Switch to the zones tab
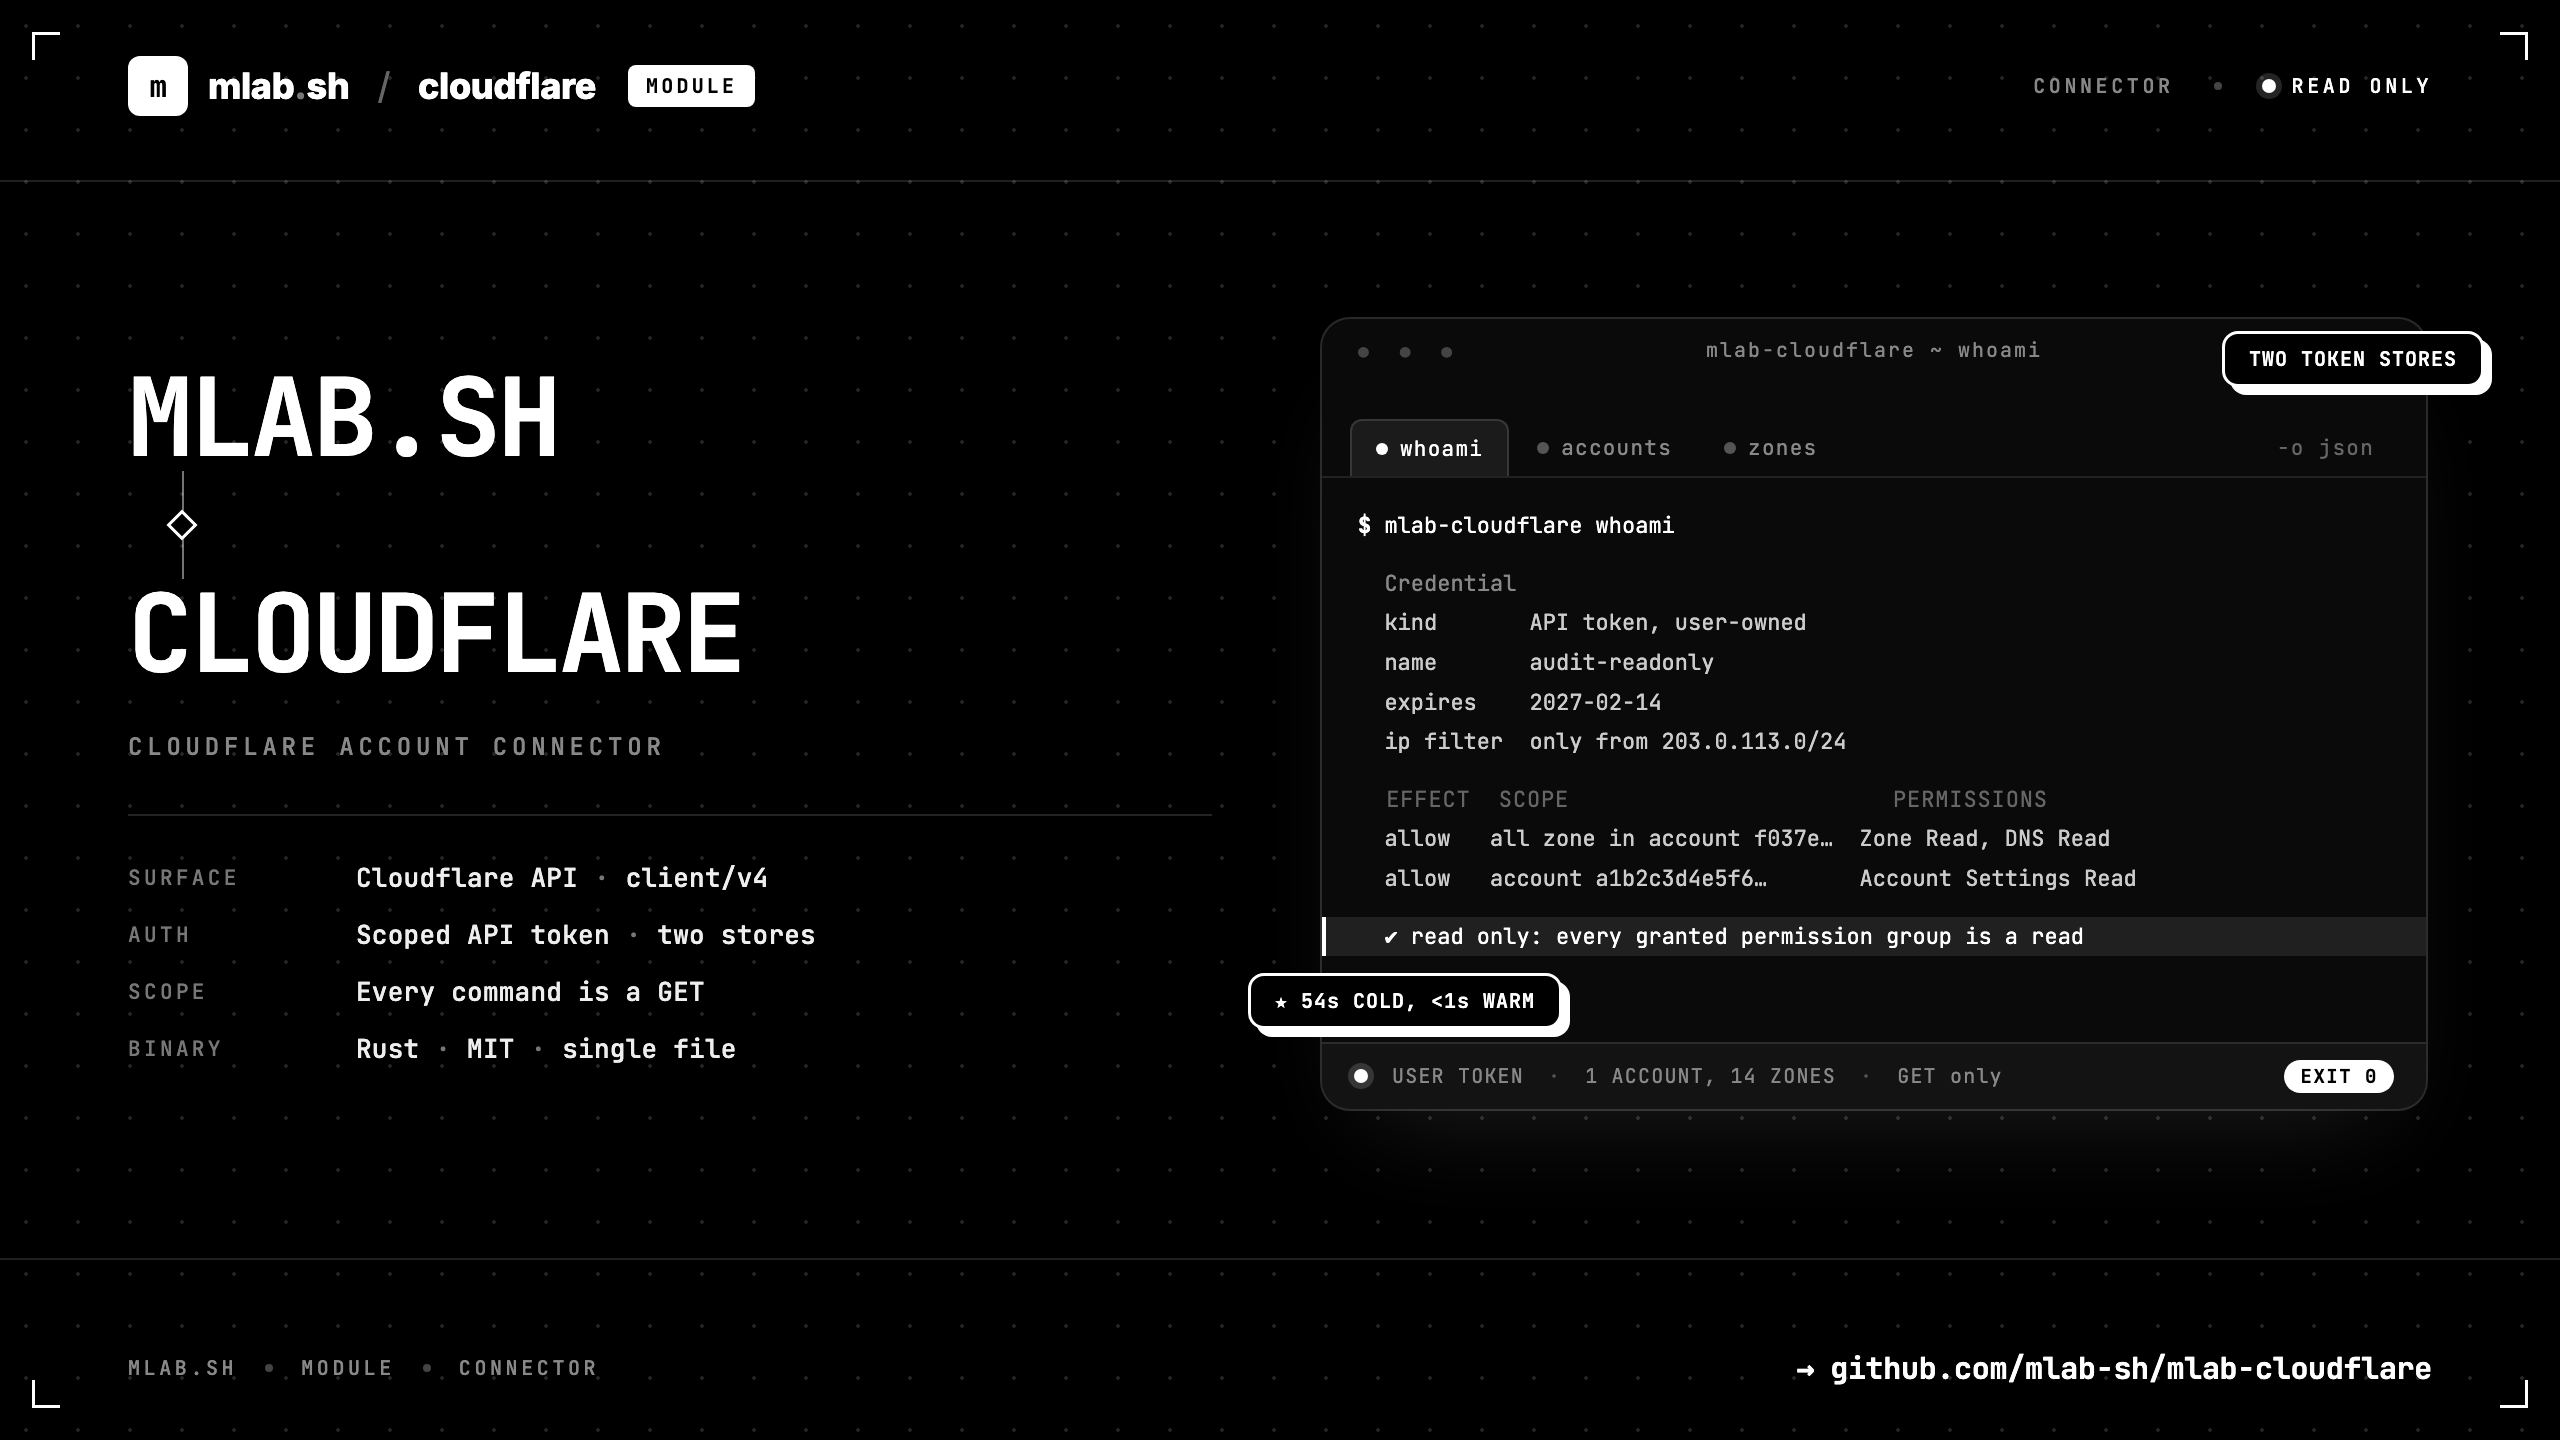This screenshot has width=2560, height=1440. [1770, 448]
